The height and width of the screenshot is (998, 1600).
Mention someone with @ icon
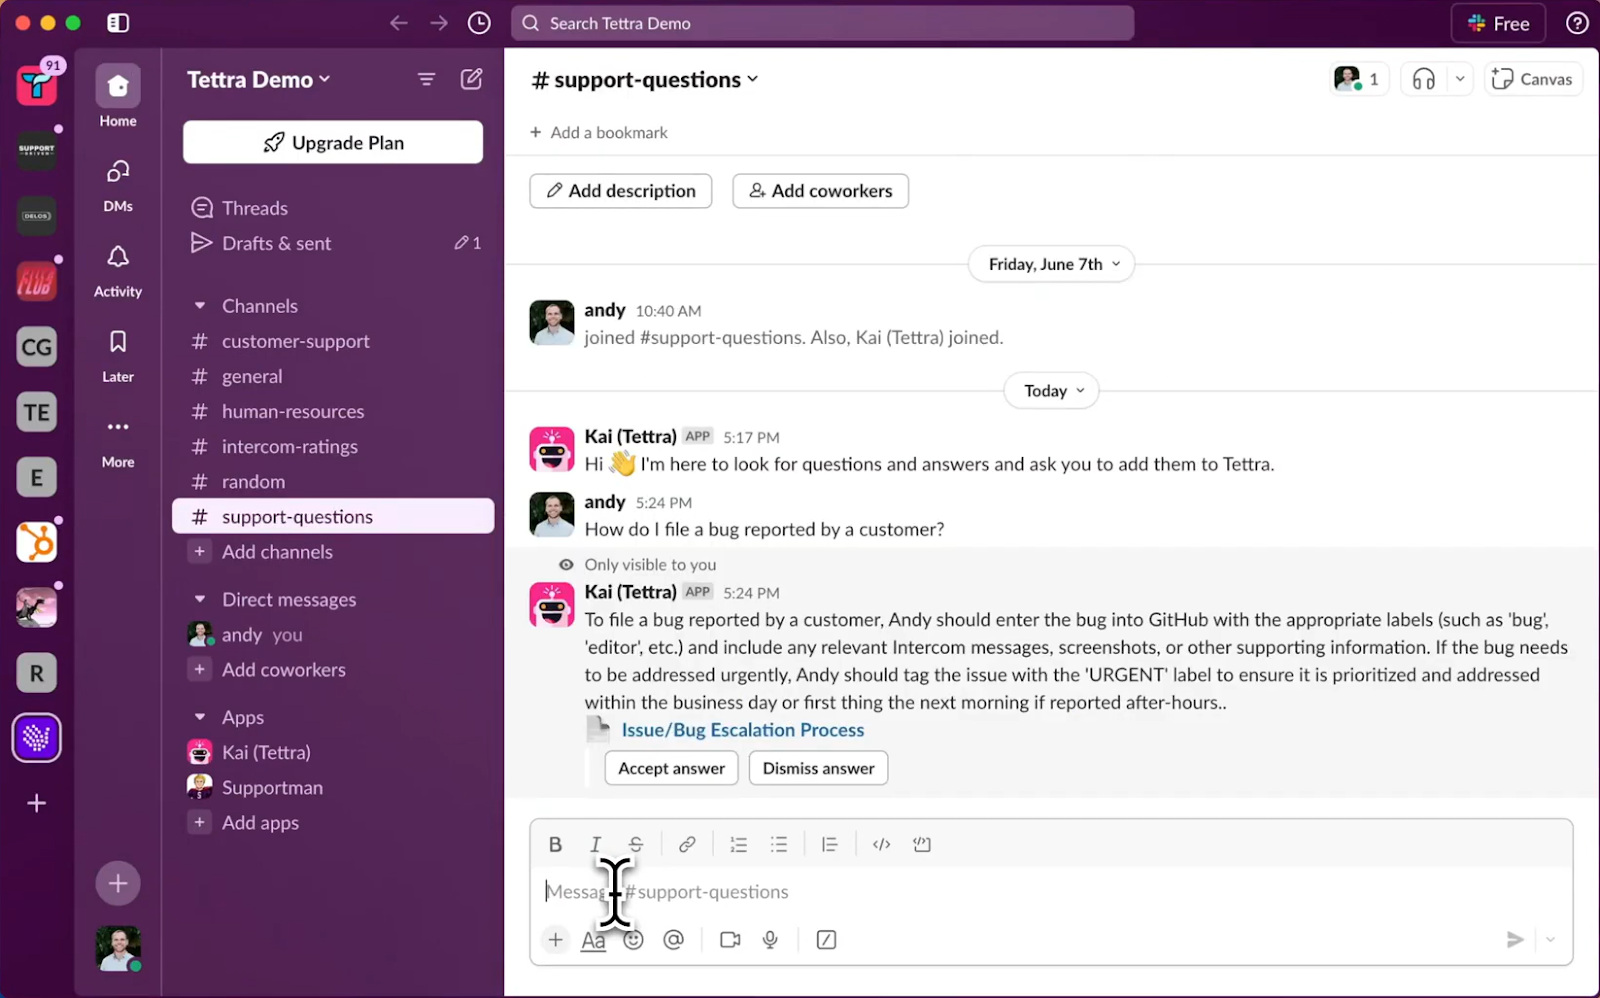click(x=674, y=939)
